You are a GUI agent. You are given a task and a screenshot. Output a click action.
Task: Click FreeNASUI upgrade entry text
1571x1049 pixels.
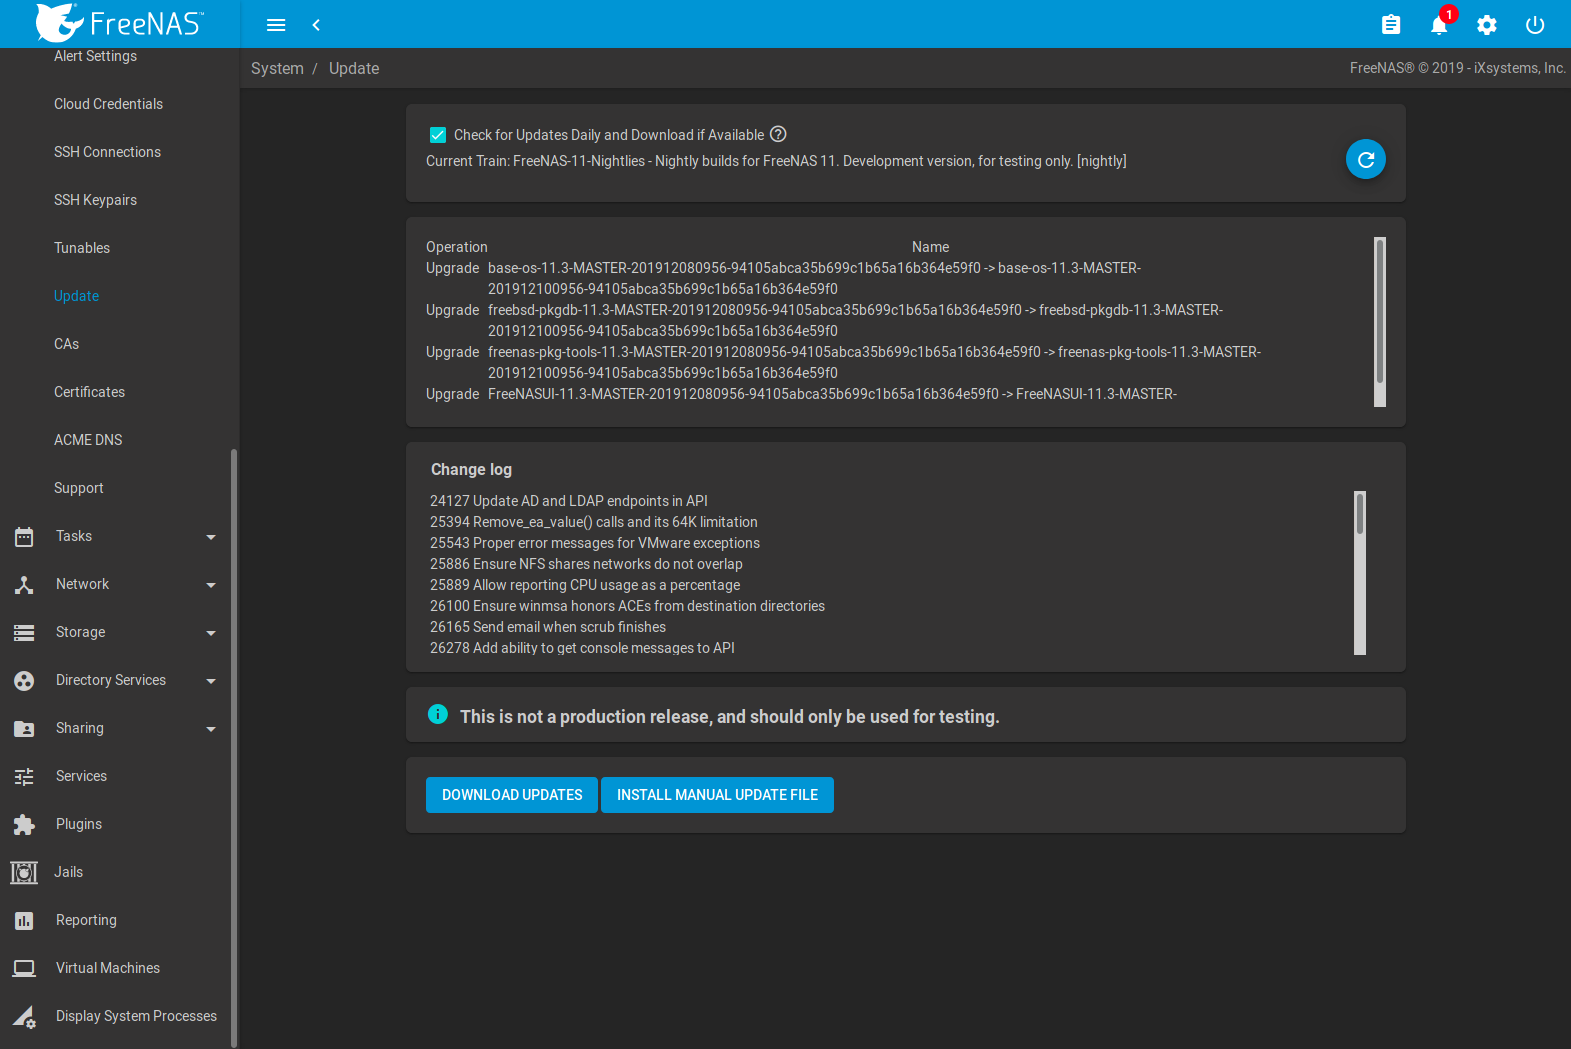click(832, 394)
